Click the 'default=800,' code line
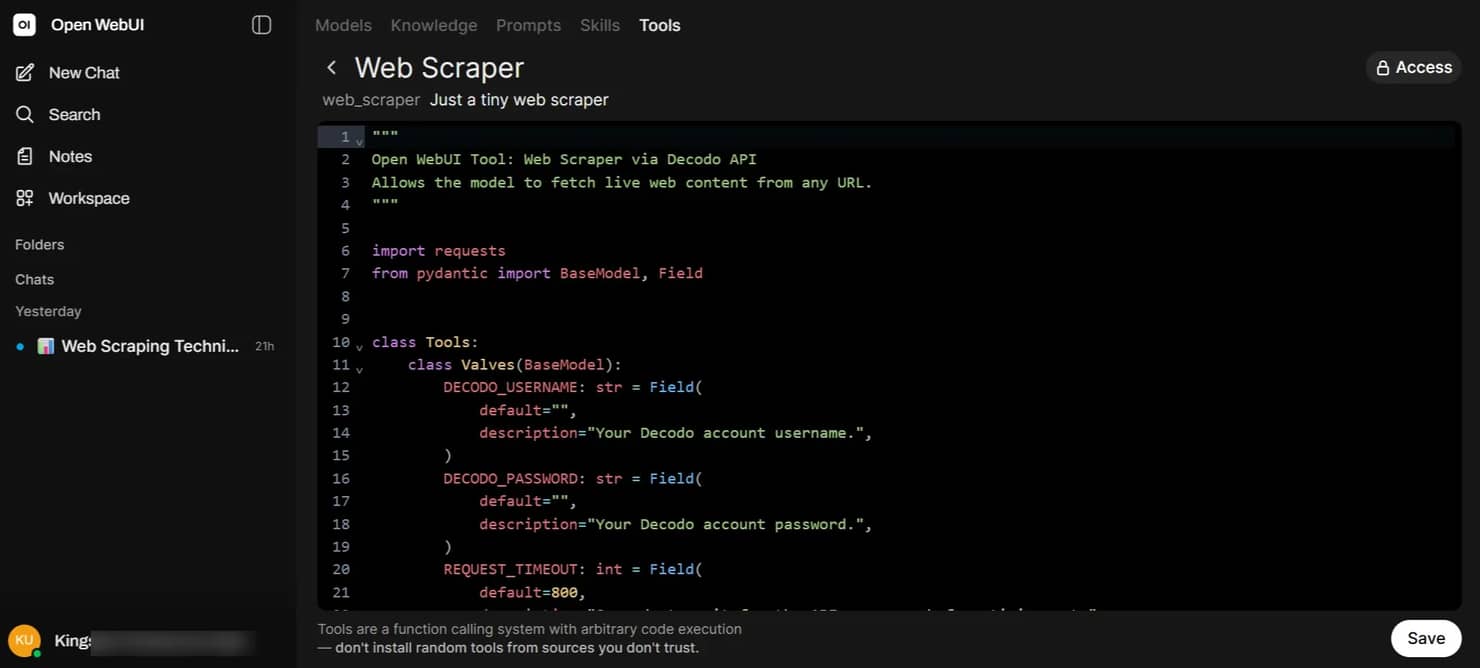This screenshot has width=1480, height=668. (x=532, y=592)
